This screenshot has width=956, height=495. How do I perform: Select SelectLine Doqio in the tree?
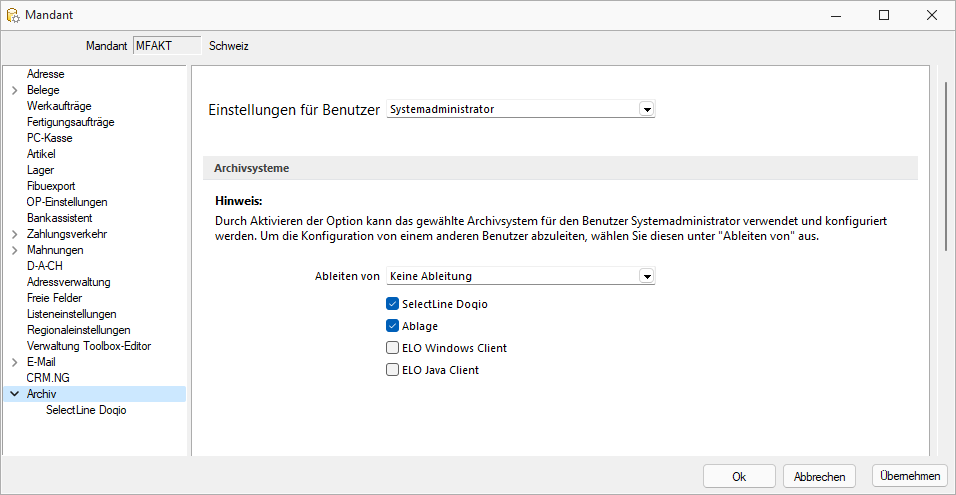[86, 410]
